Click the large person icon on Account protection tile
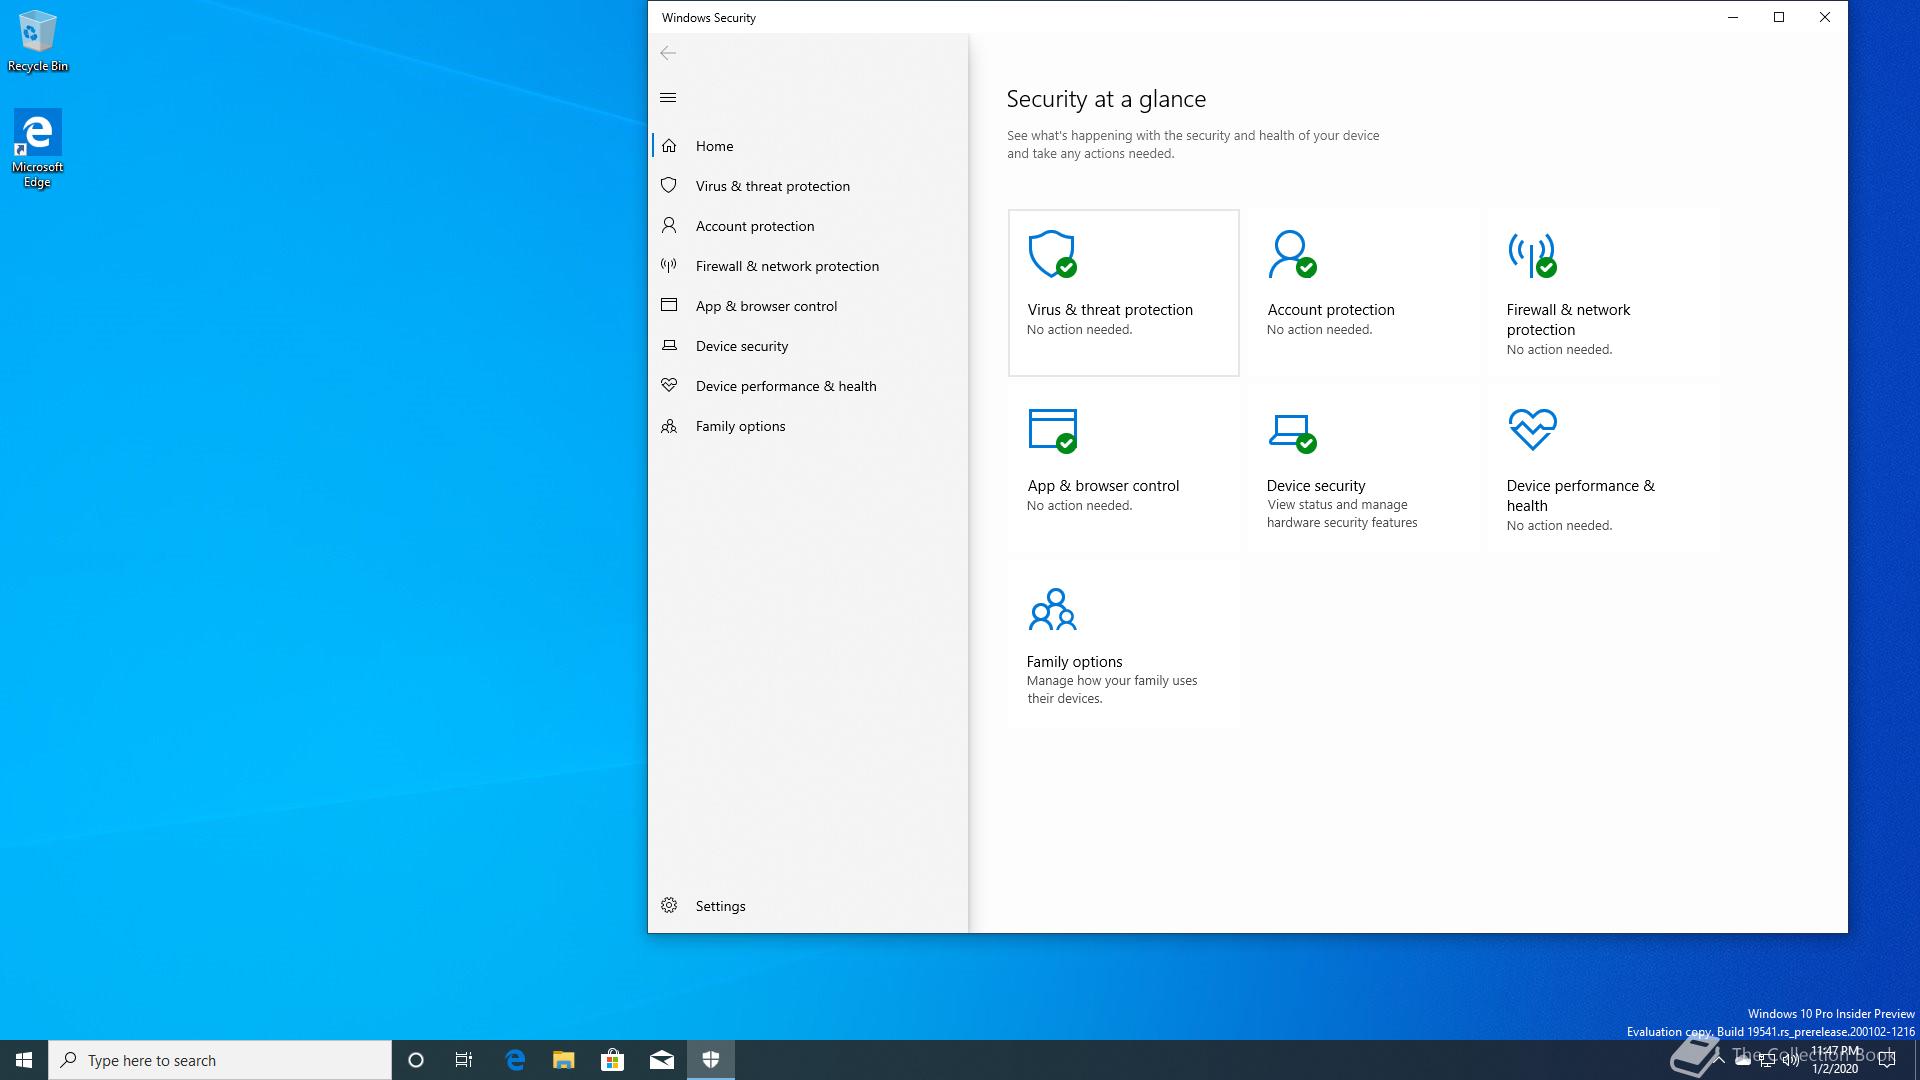1920x1080 pixels. [x=1292, y=254]
